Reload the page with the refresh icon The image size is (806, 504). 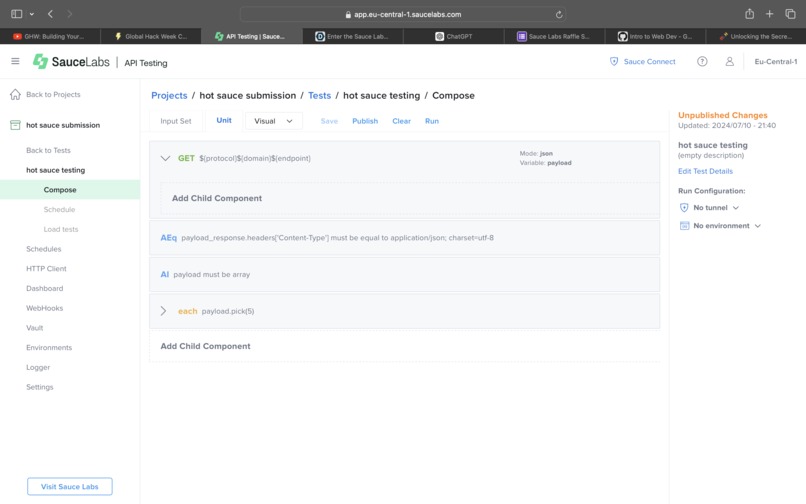[x=559, y=14]
